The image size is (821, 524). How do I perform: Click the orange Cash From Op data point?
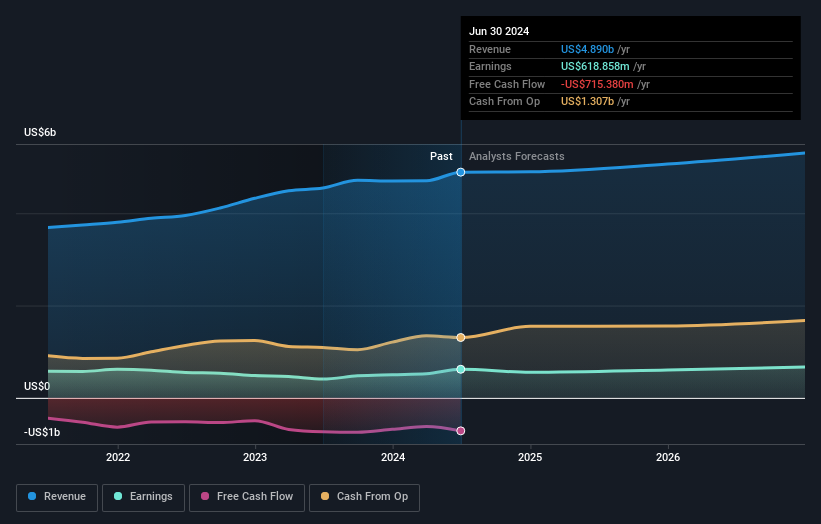click(461, 338)
